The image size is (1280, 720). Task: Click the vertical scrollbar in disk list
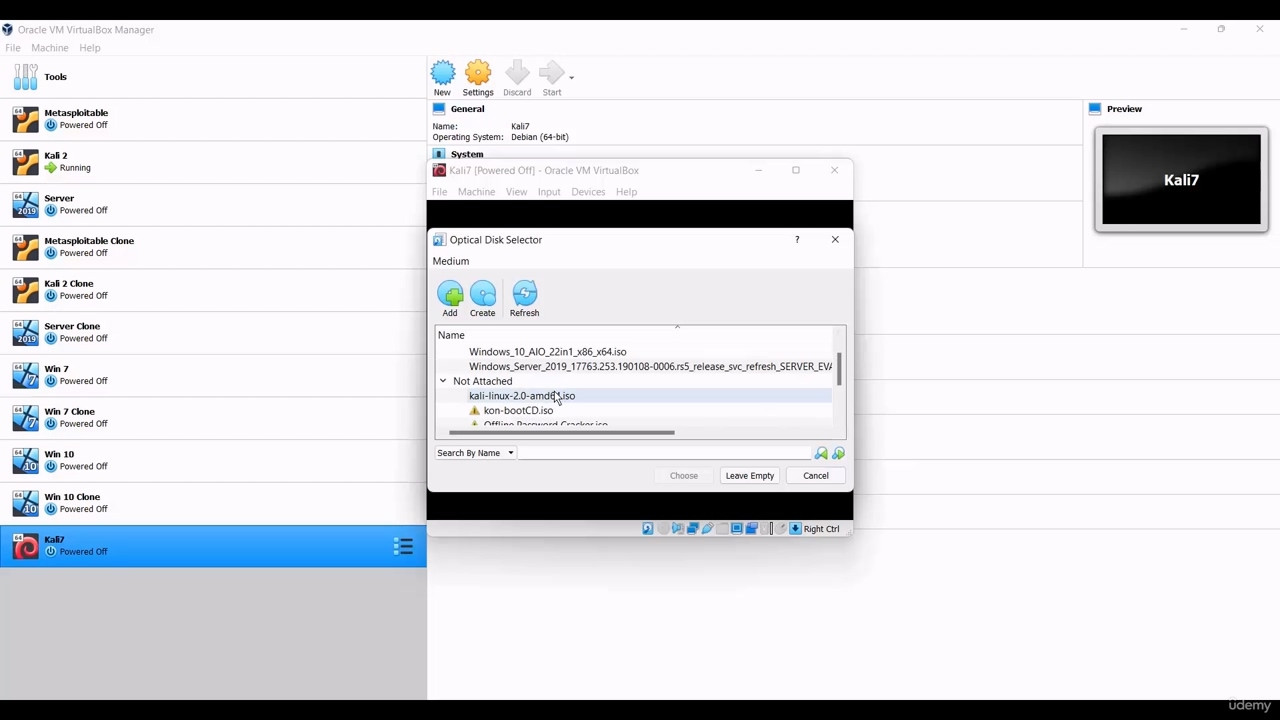[840, 369]
